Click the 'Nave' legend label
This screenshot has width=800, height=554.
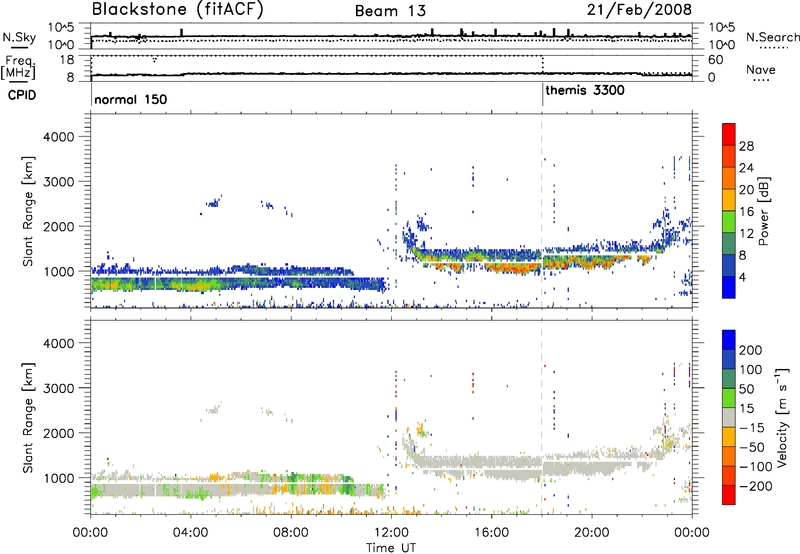(x=761, y=69)
